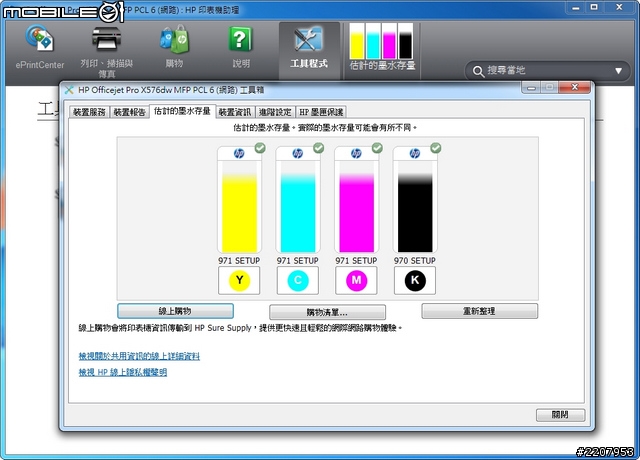The image size is (640, 460).
Task: Click the HP logo on black cartridge
Action: 415,153
